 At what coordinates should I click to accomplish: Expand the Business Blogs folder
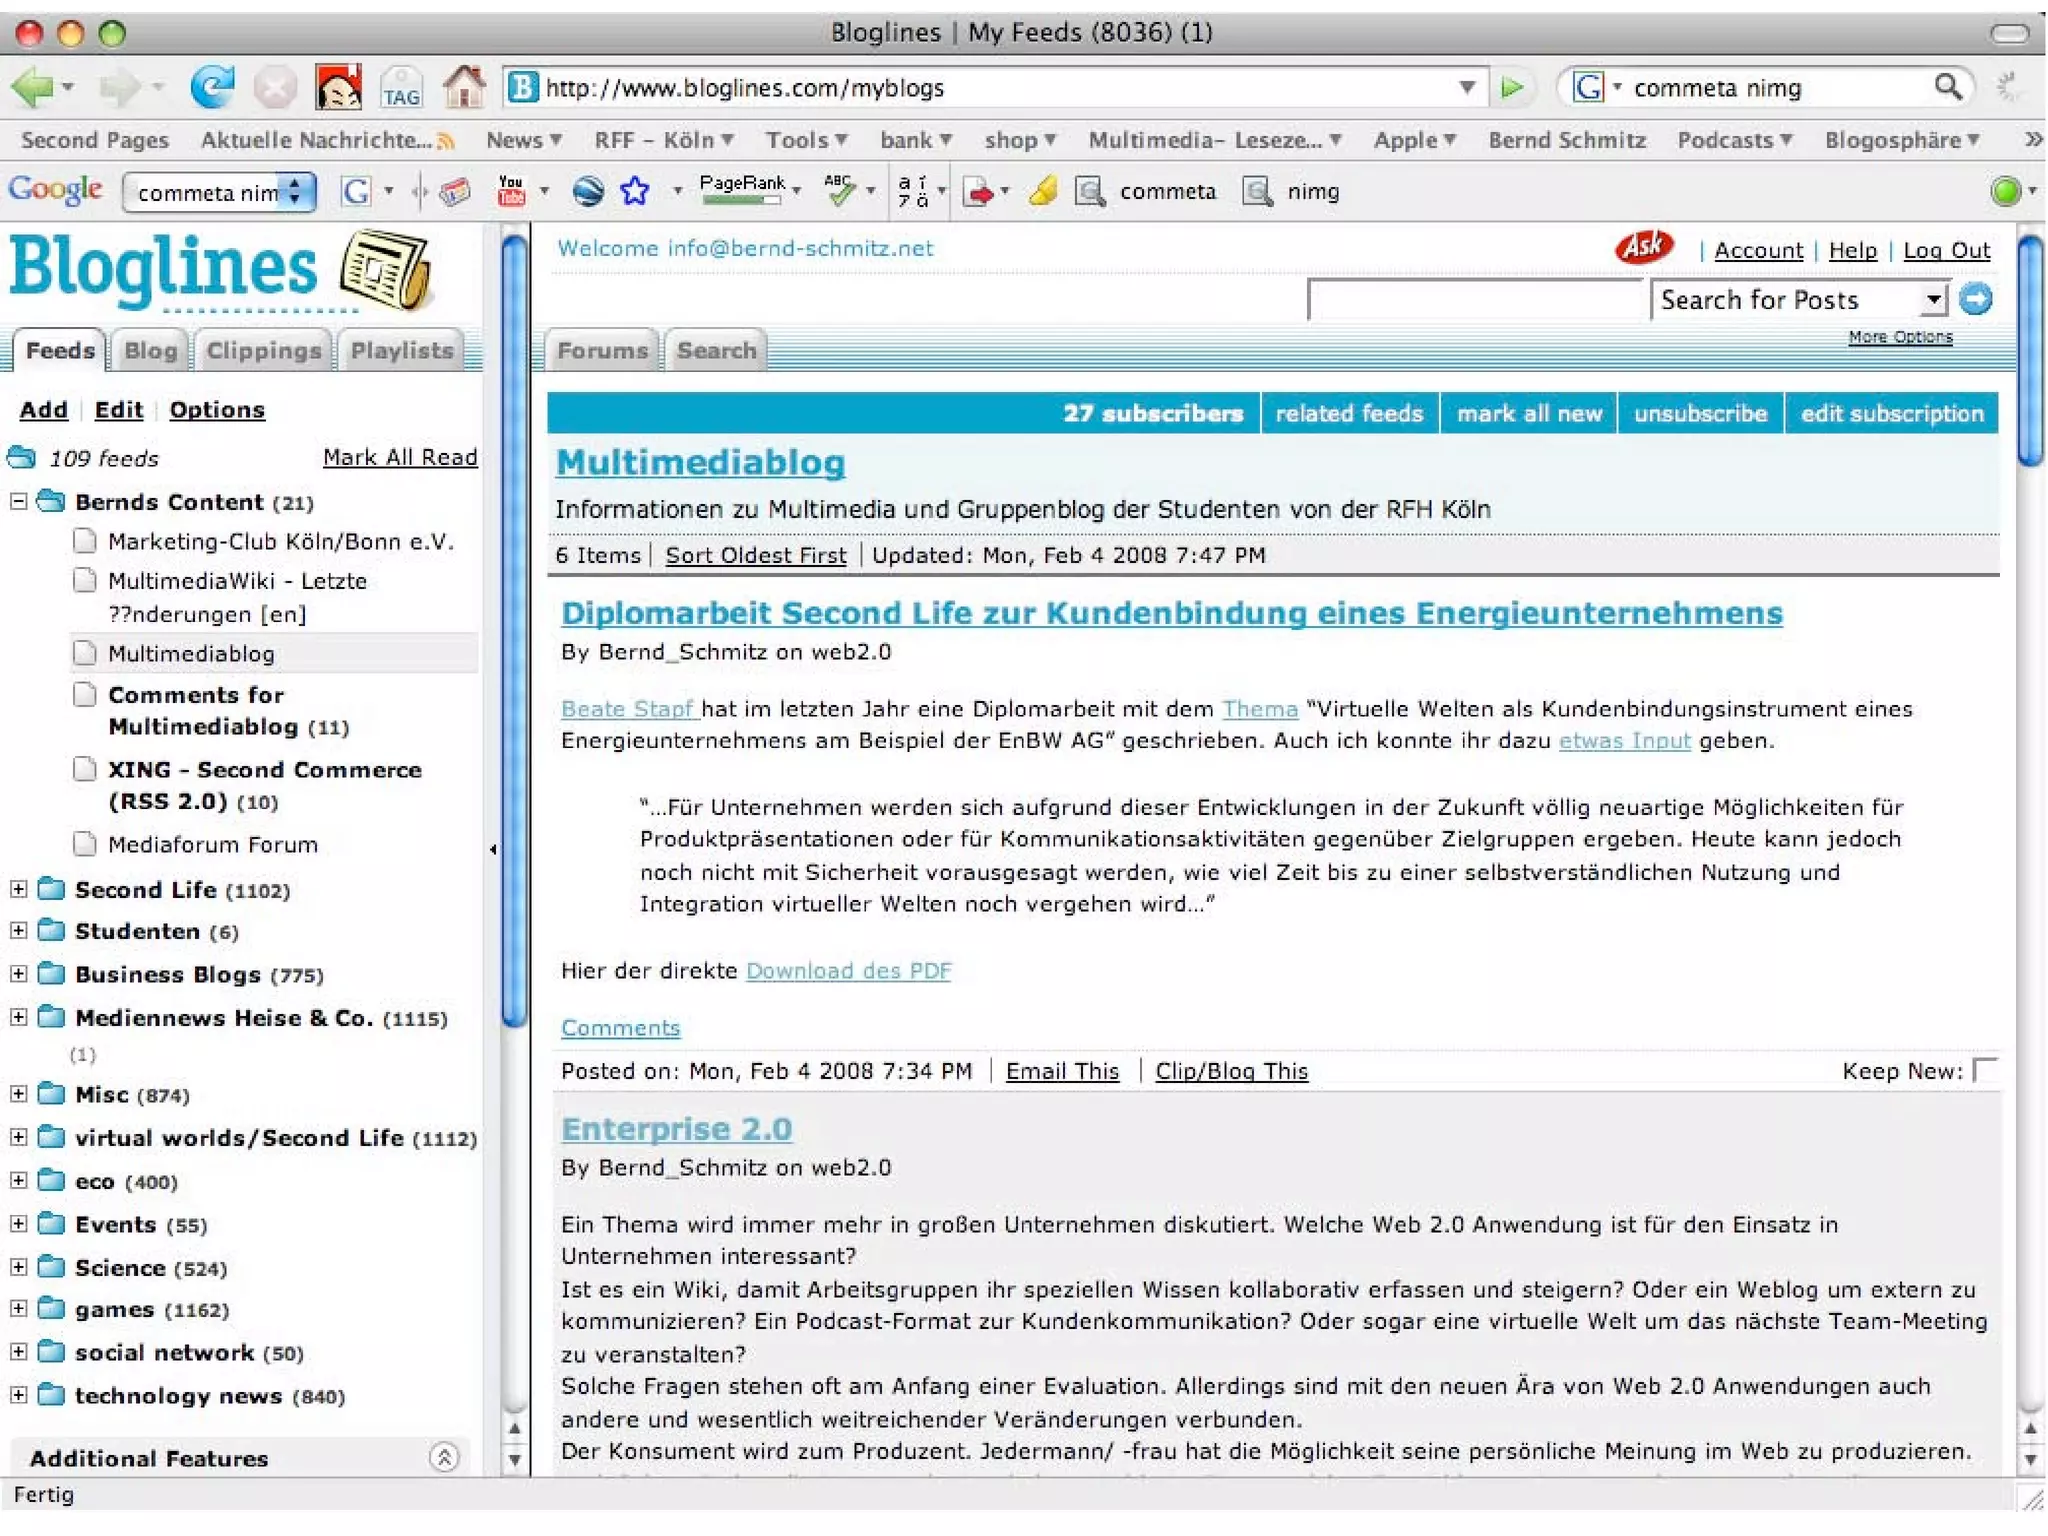point(18,974)
